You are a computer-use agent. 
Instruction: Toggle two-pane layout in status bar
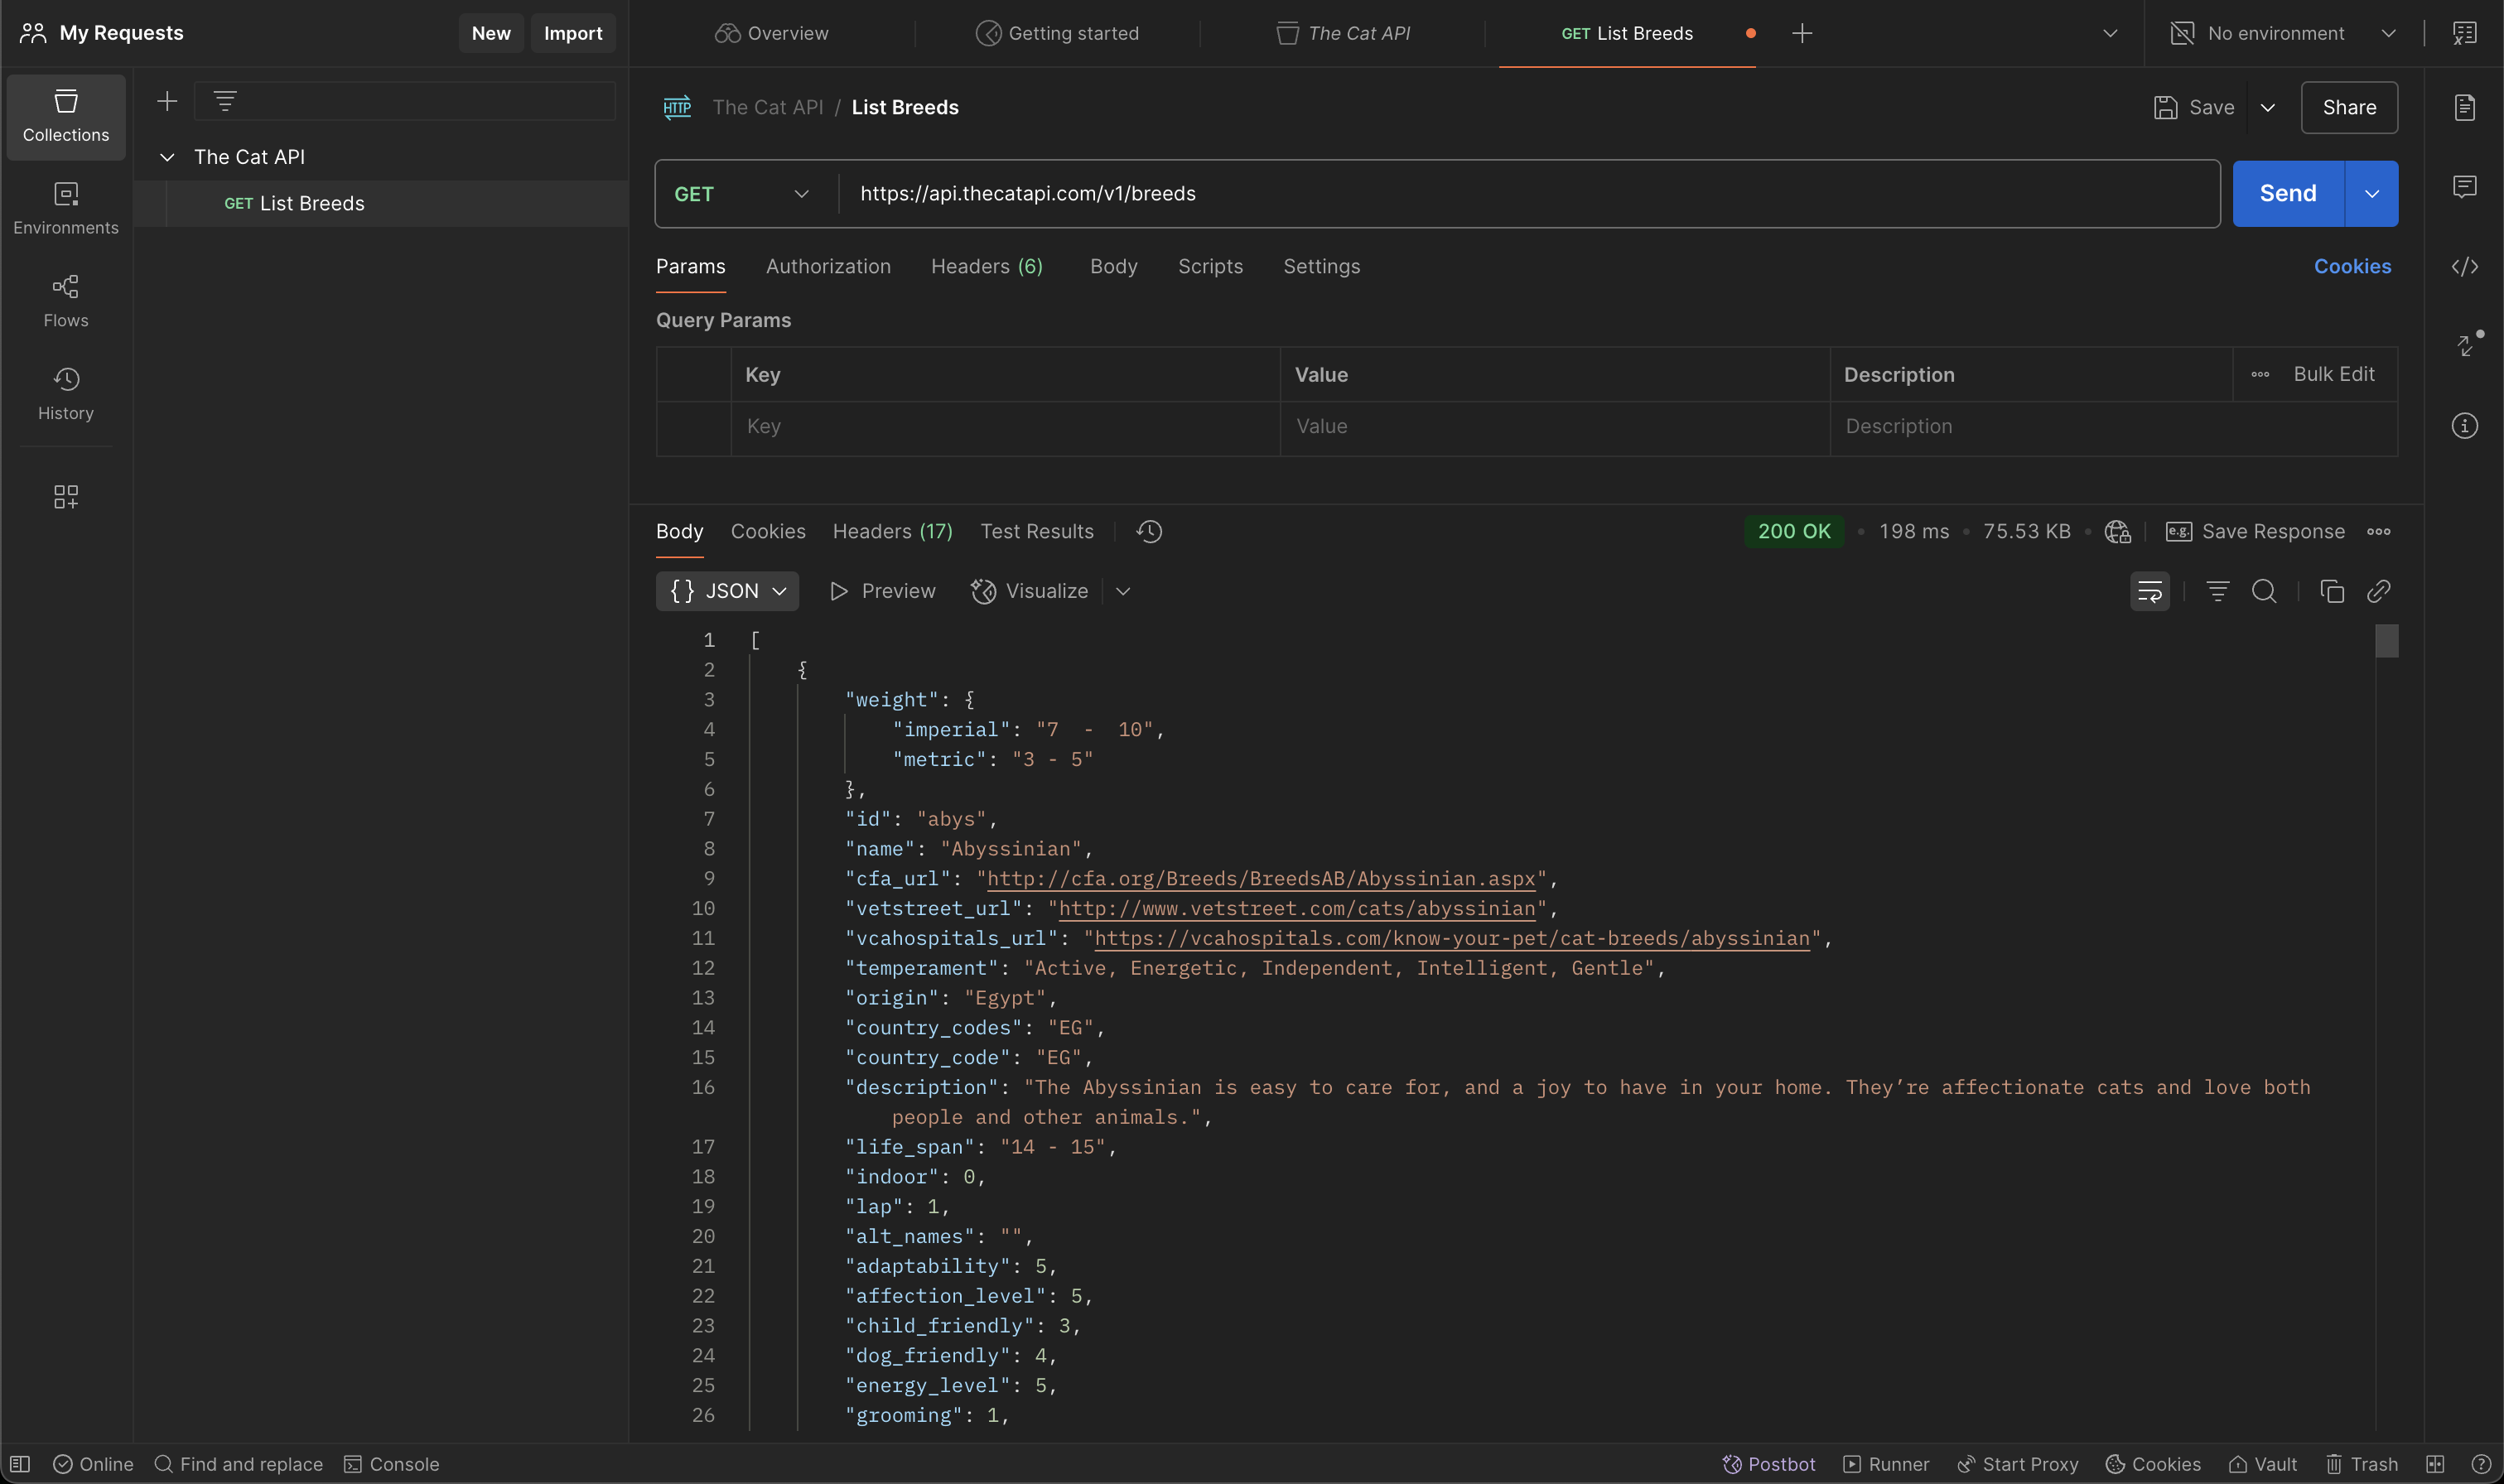pos(2435,1464)
